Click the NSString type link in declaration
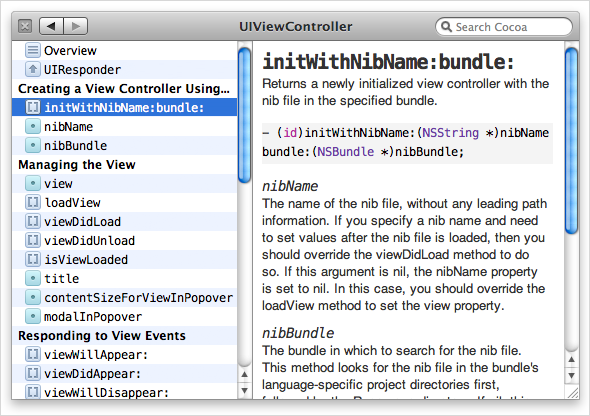Viewport: 590px width, 416px height. (x=450, y=133)
